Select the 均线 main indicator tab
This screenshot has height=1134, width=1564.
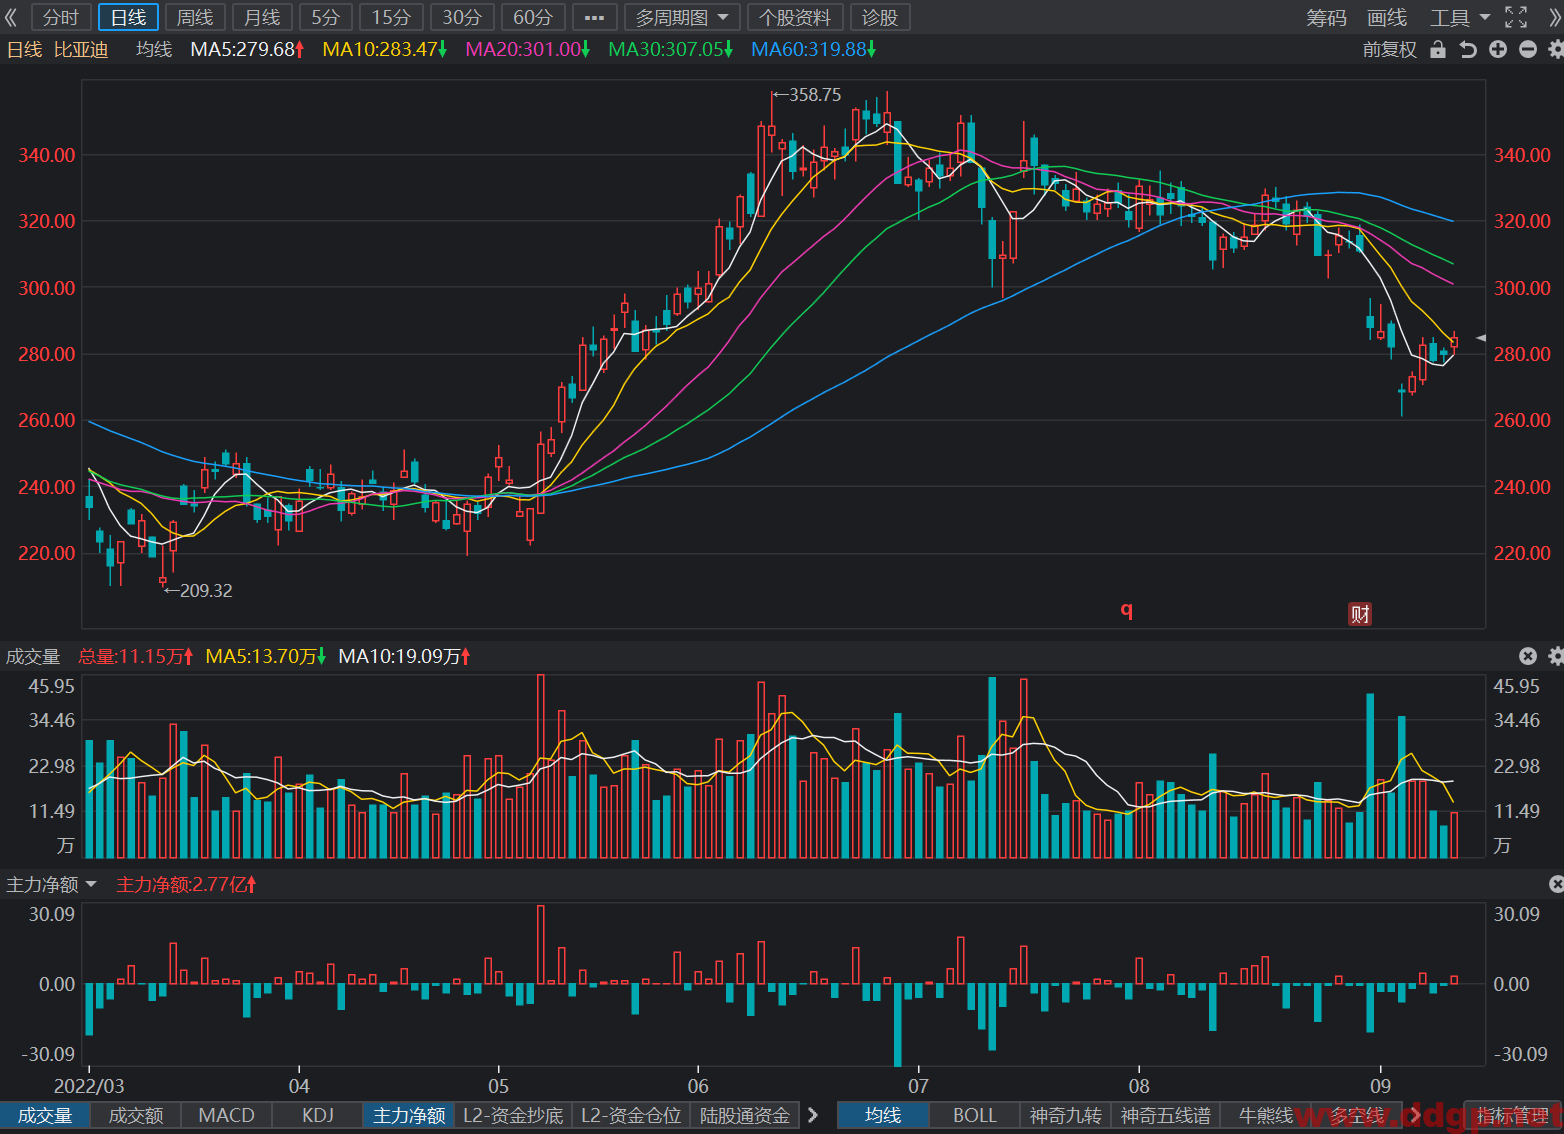click(x=883, y=1115)
